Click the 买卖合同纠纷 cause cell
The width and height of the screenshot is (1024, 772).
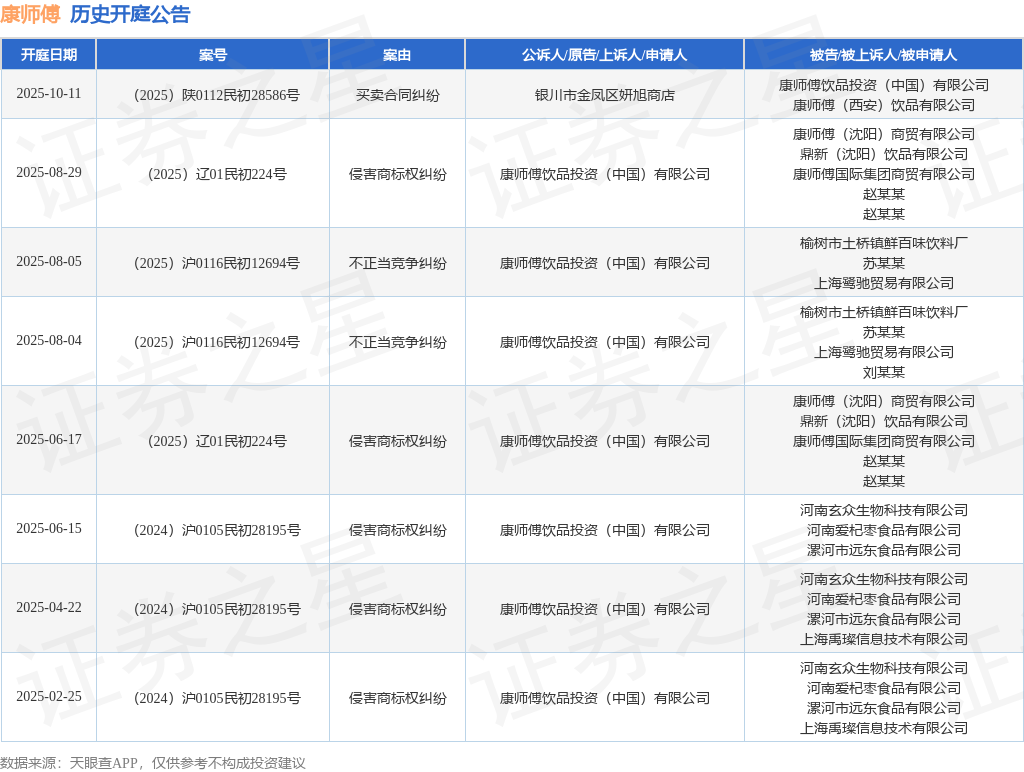coord(397,95)
